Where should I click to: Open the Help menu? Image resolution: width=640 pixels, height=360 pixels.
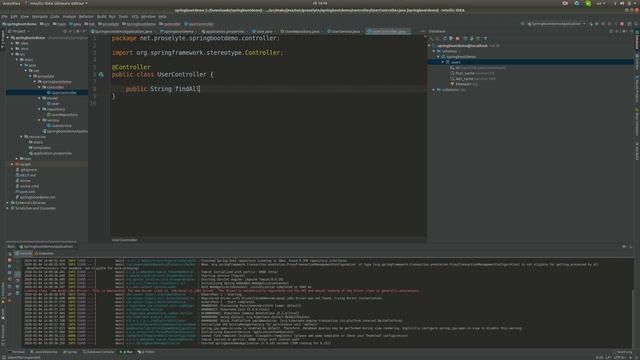tap(162, 17)
